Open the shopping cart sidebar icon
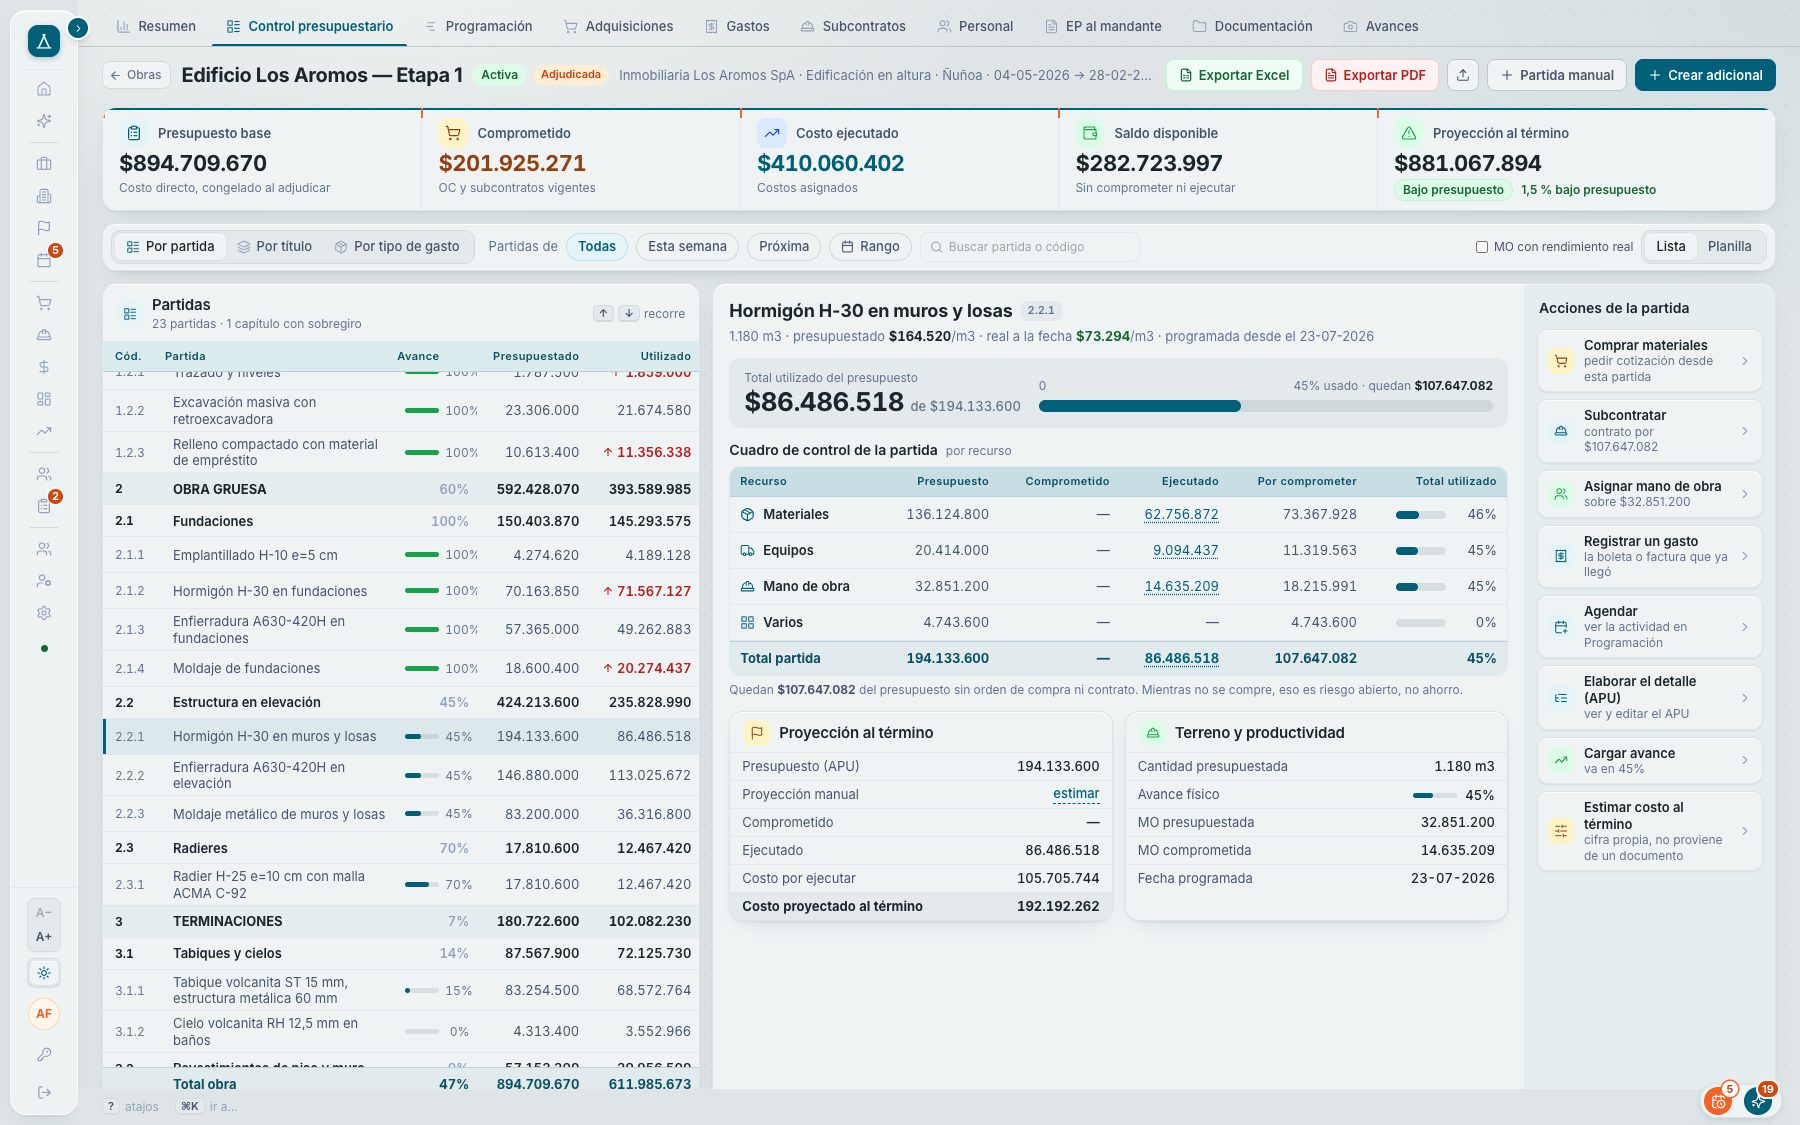1800x1125 pixels. (44, 303)
